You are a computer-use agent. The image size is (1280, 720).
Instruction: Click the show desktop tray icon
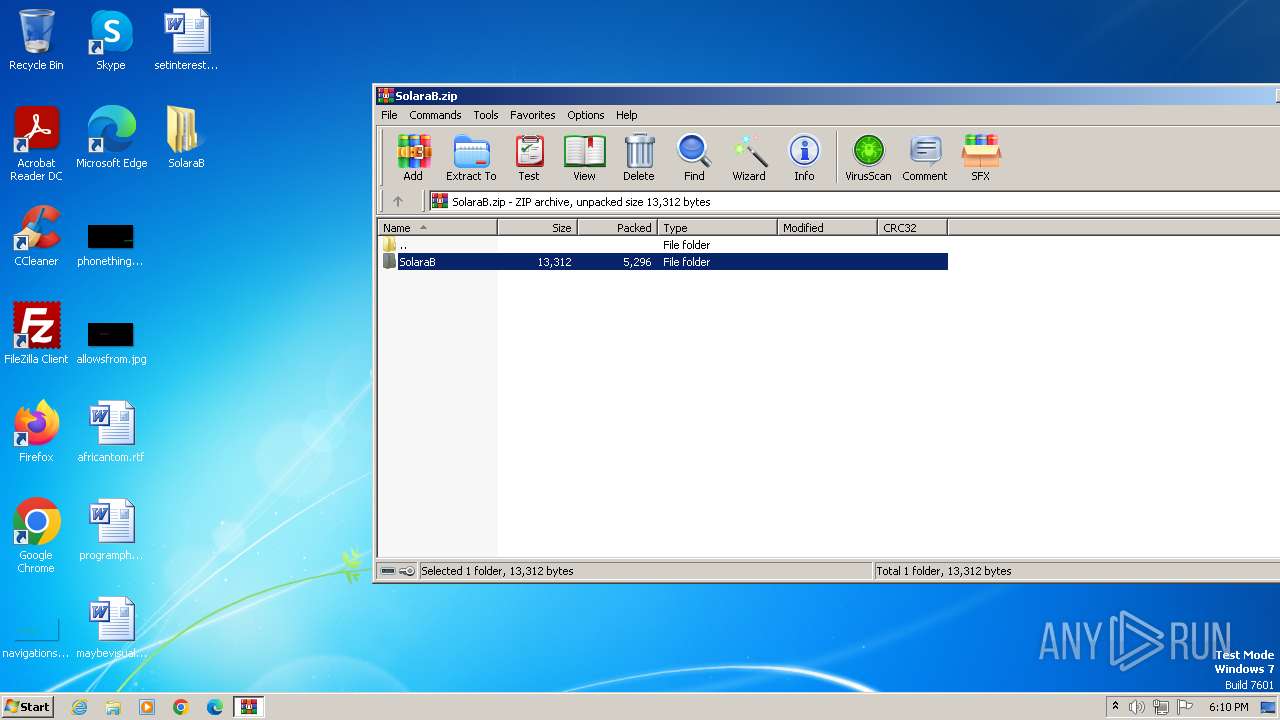coord(1269,707)
